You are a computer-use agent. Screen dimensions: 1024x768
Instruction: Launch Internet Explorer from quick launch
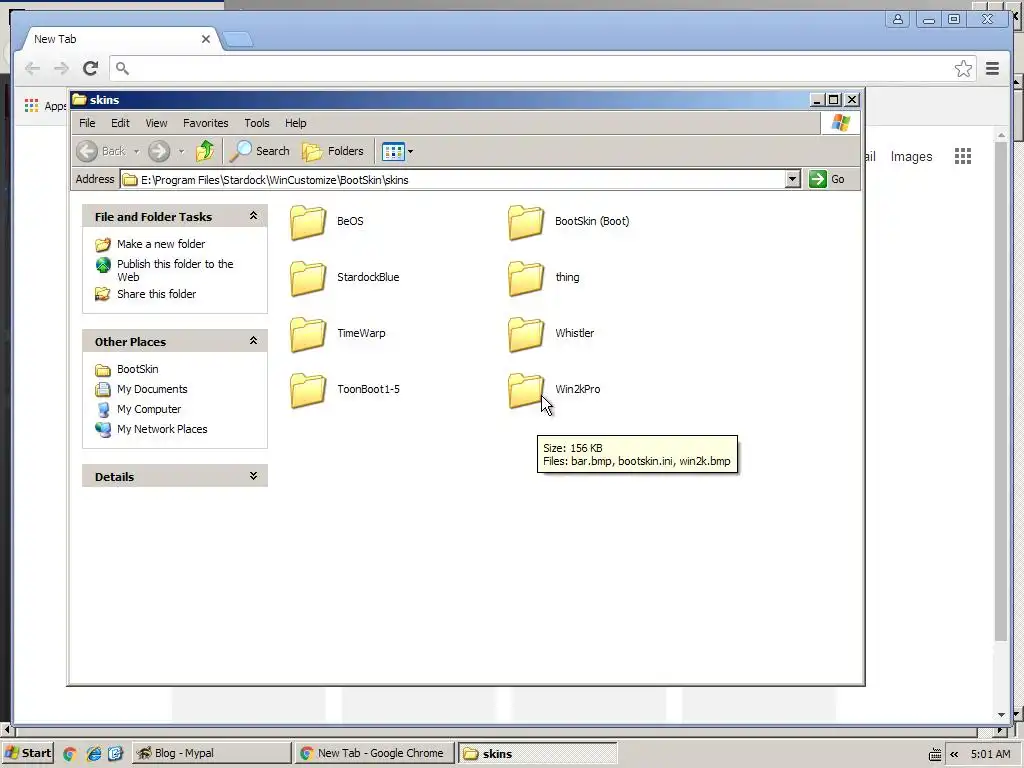pyautogui.click(x=93, y=754)
